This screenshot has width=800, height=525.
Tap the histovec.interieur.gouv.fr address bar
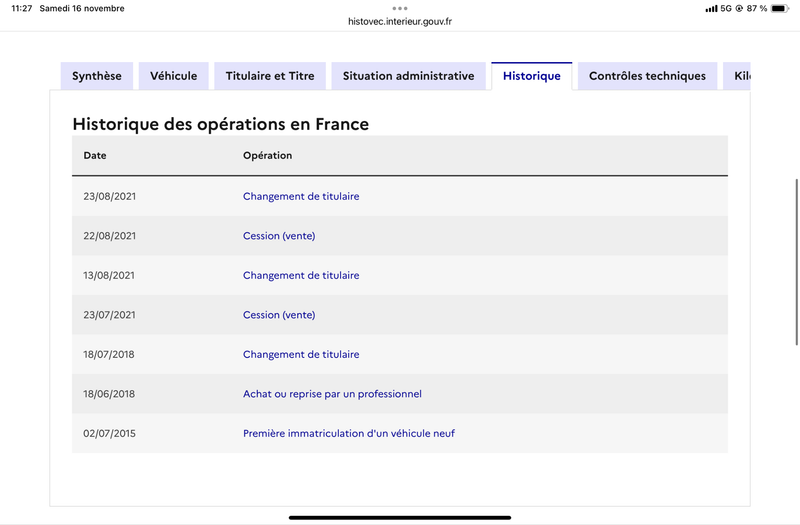pyautogui.click(x=400, y=21)
